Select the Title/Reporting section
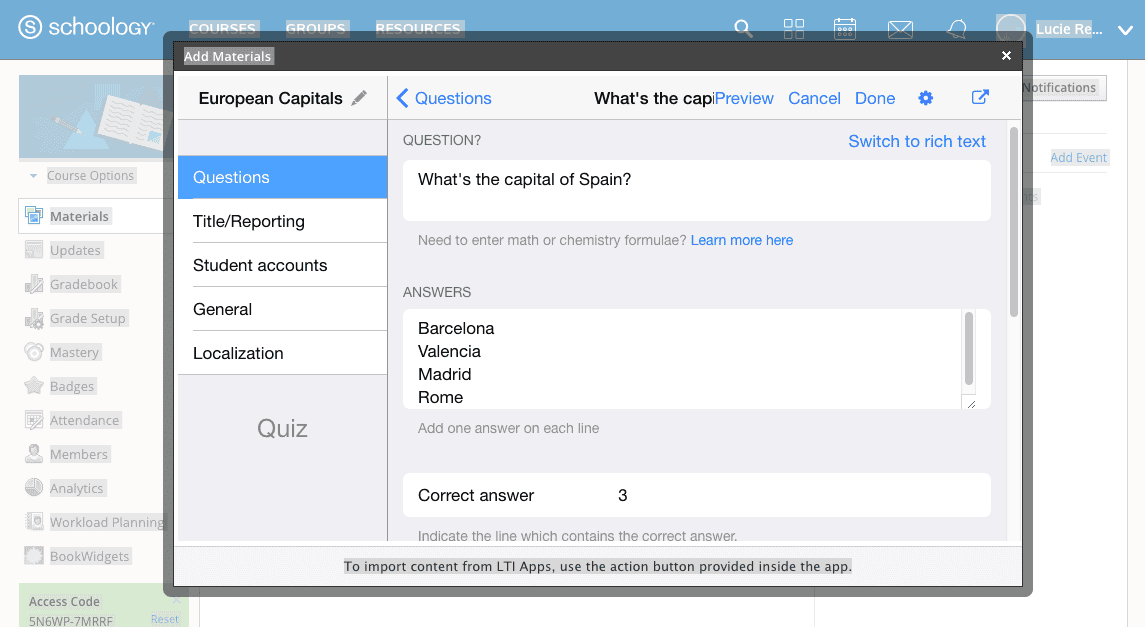1145x627 pixels. pyautogui.click(x=283, y=221)
